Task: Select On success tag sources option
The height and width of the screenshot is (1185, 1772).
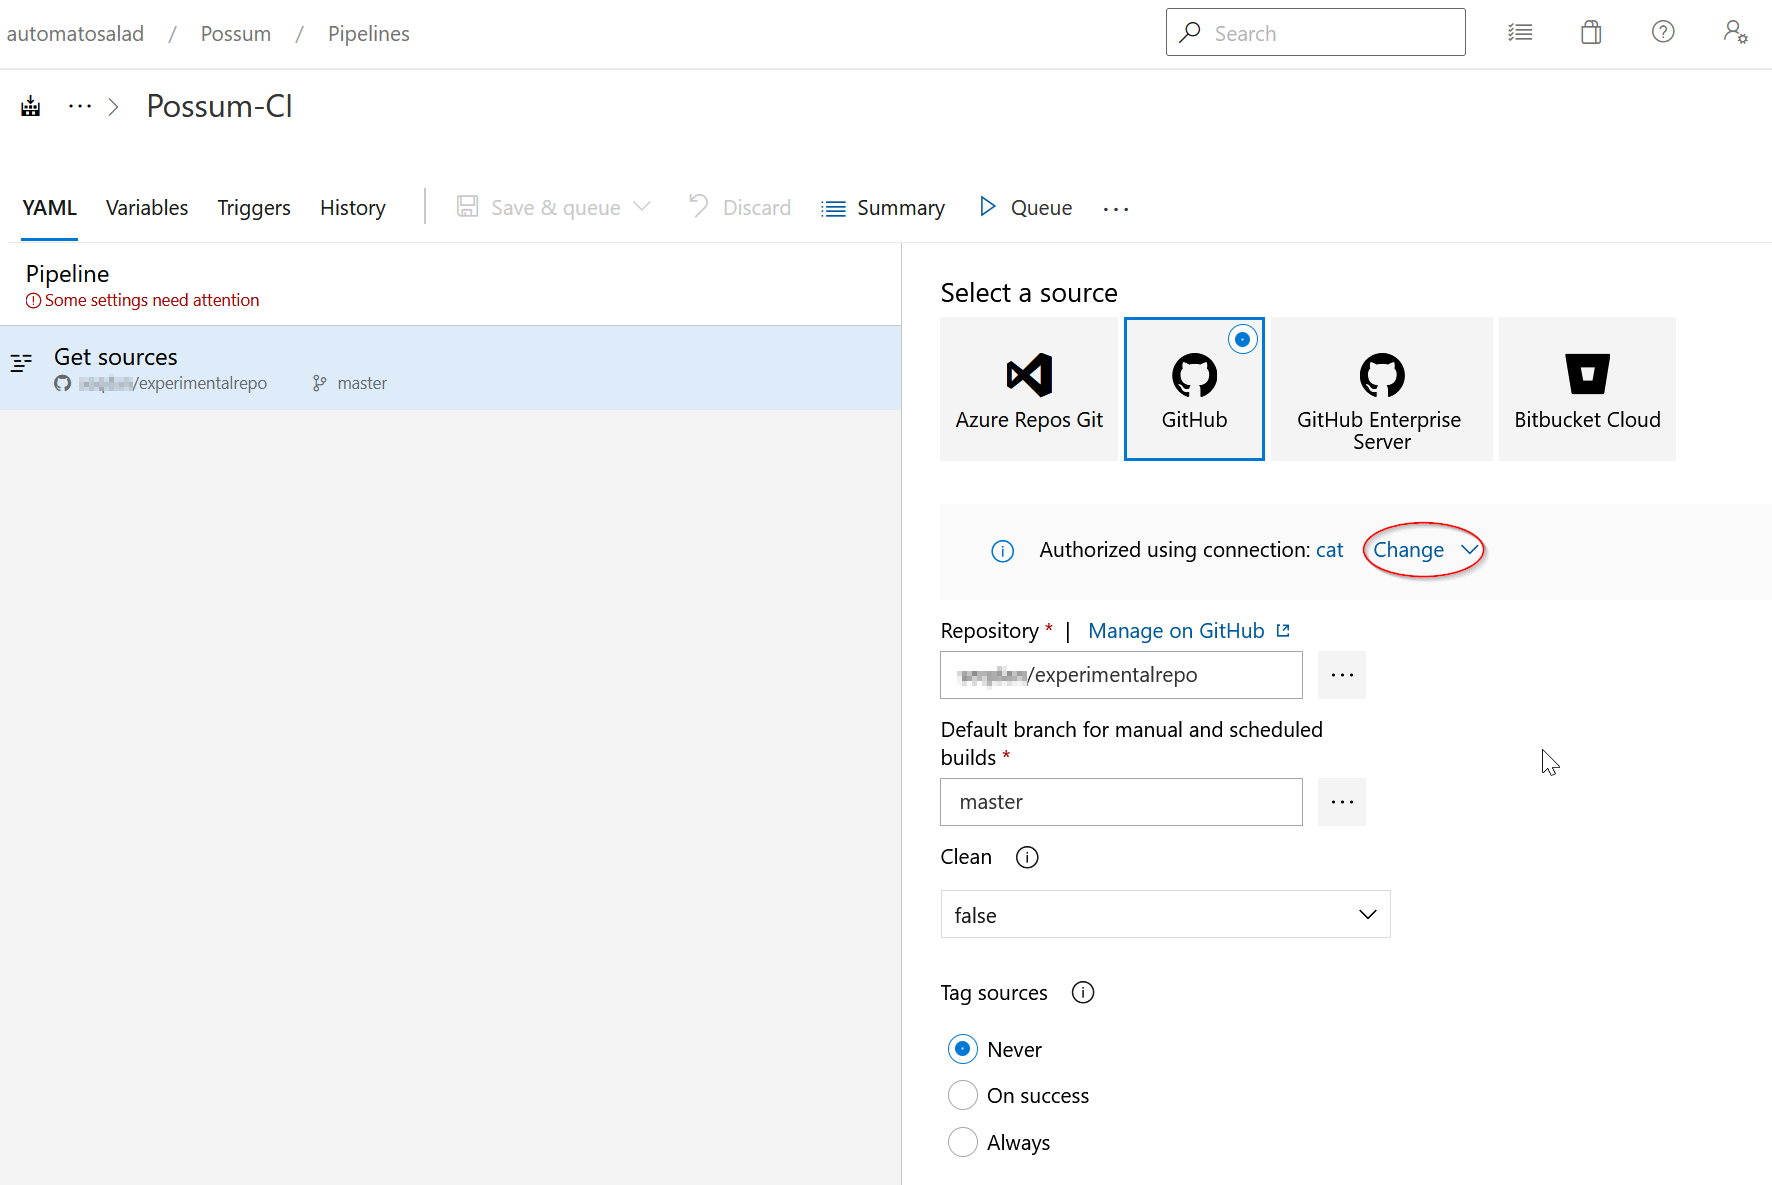Action: click(963, 1095)
